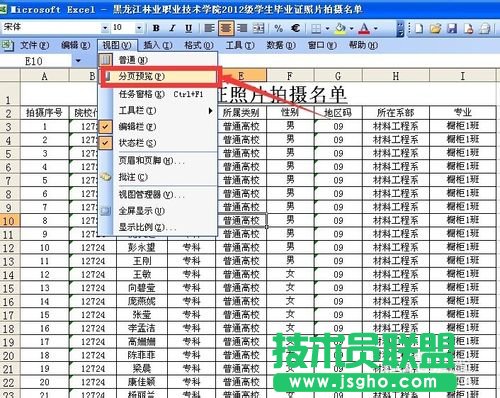Apply percent style
Image resolution: width=500 pixels, height=398 pixels.
pyautogui.click(x=279, y=28)
